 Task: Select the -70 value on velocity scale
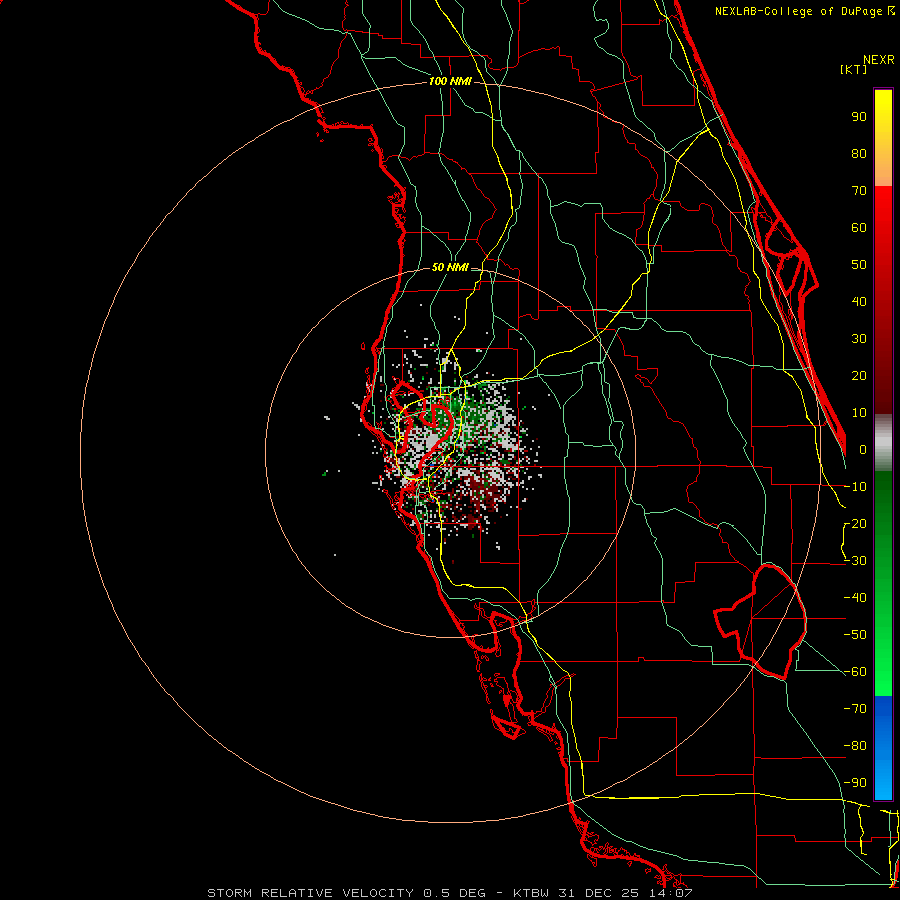click(x=855, y=709)
